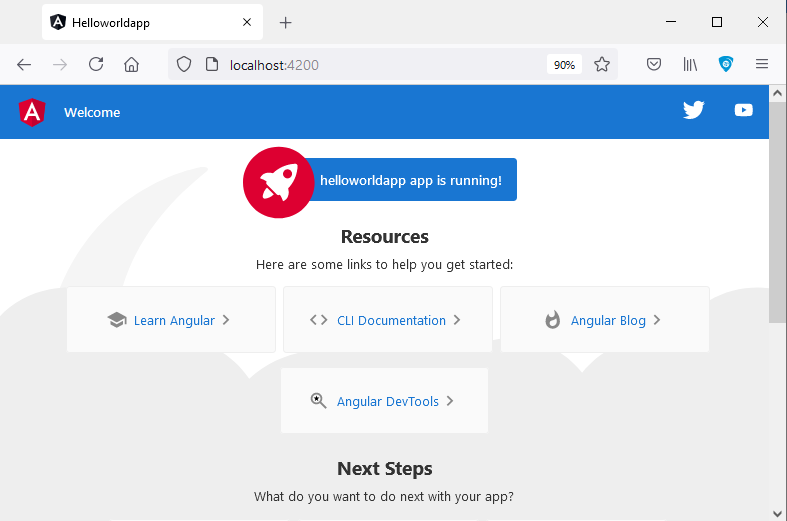The height and width of the screenshot is (521, 787).
Task: Open the CLI Documentation link
Action: [x=391, y=321]
